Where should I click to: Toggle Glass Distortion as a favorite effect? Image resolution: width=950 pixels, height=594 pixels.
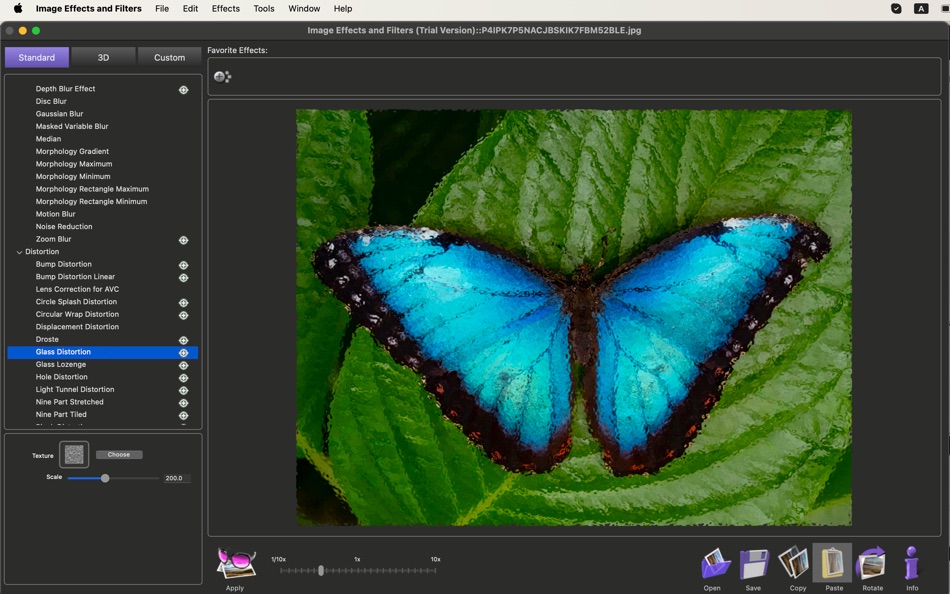(183, 352)
